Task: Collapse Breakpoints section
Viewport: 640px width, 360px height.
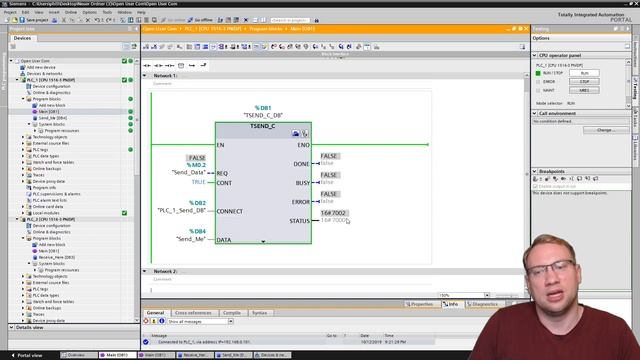Action: pos(535,171)
